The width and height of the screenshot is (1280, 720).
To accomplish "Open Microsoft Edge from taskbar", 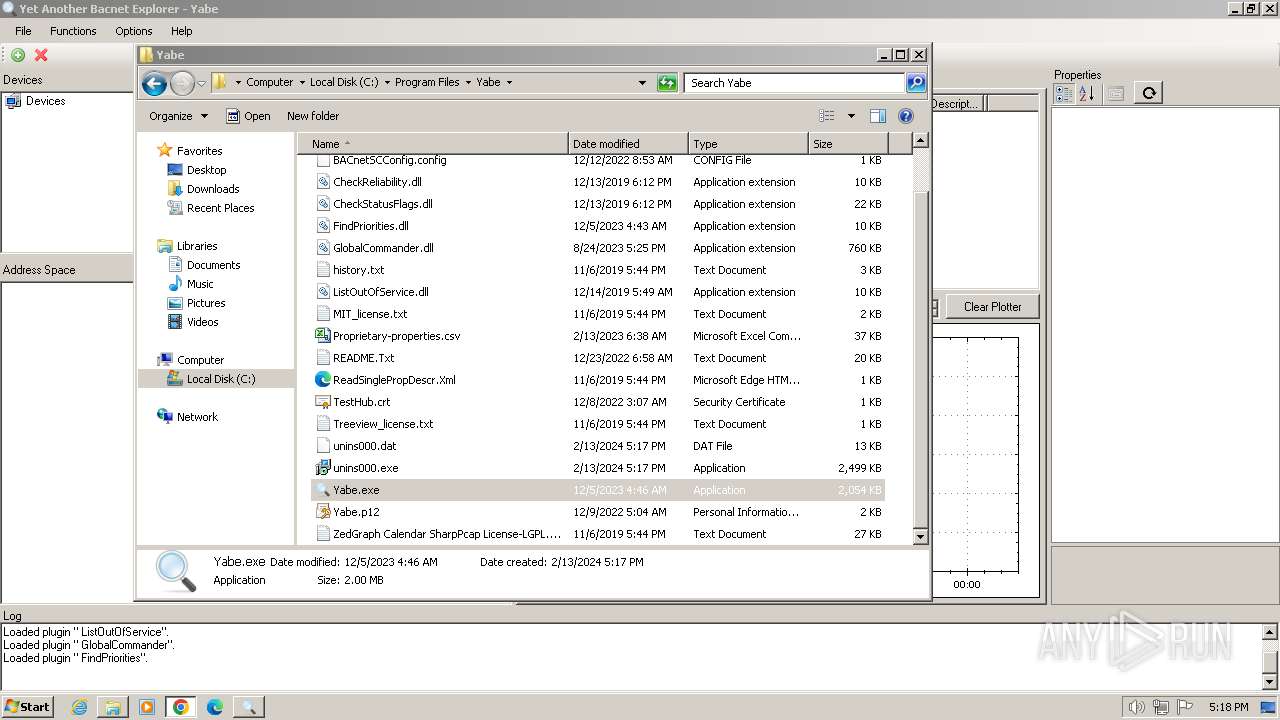I will (x=214, y=707).
